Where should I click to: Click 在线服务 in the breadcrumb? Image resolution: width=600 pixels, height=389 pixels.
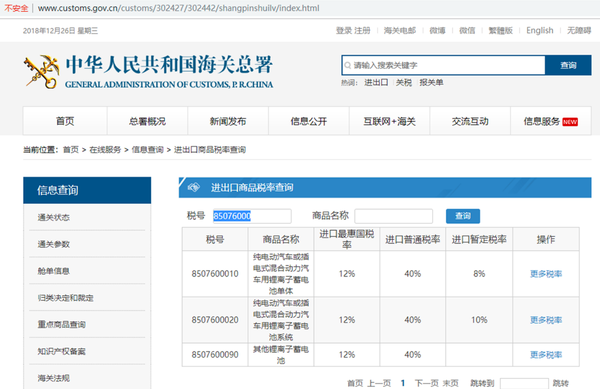point(105,150)
